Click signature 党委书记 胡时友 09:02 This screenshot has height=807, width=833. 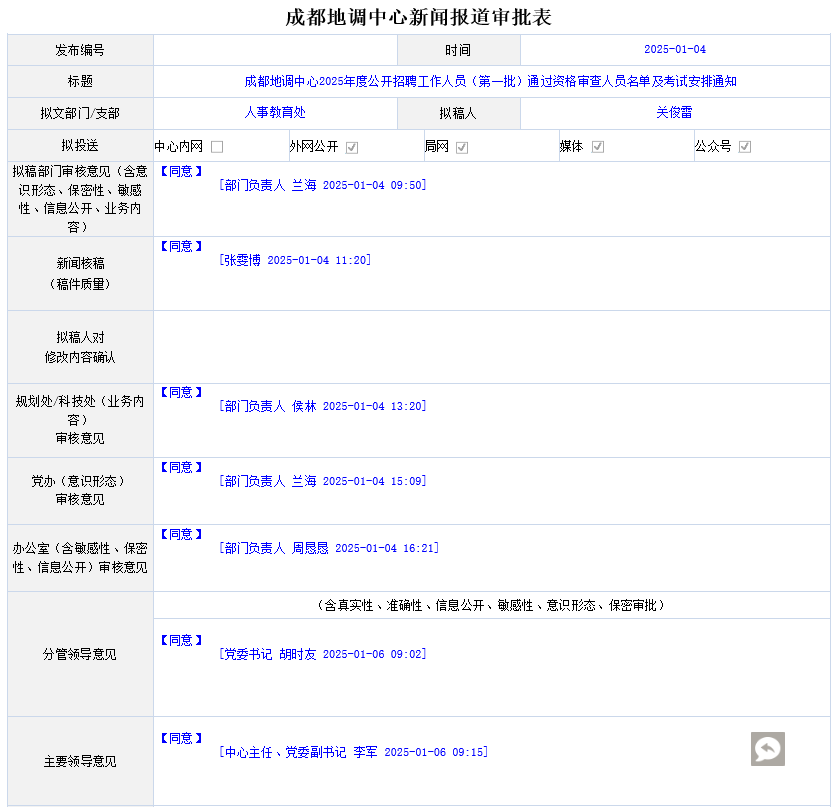point(322,654)
